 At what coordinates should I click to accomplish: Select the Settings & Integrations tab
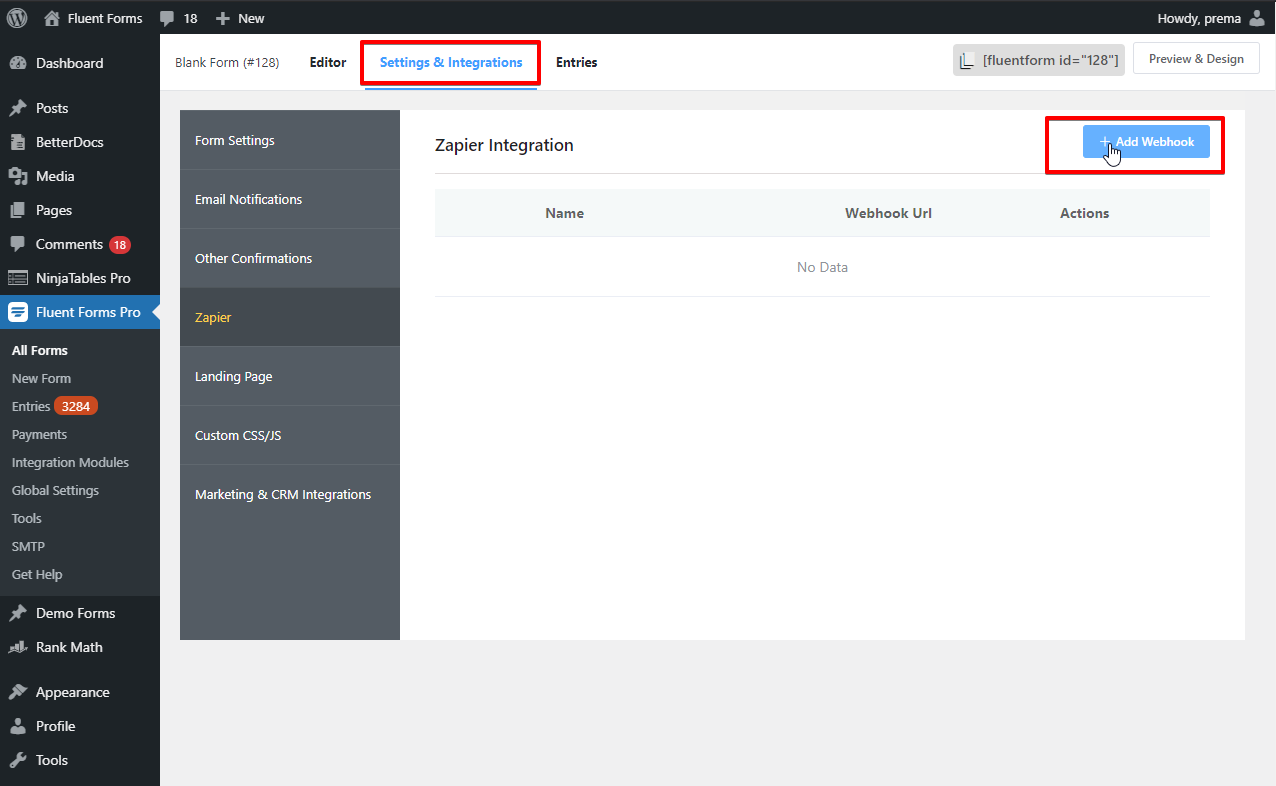pyautogui.click(x=451, y=62)
